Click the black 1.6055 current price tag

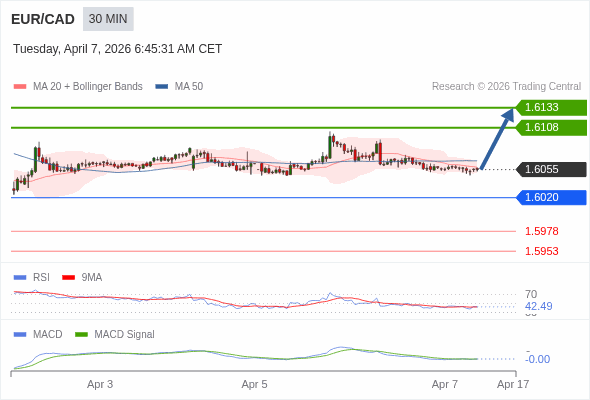[x=551, y=169]
